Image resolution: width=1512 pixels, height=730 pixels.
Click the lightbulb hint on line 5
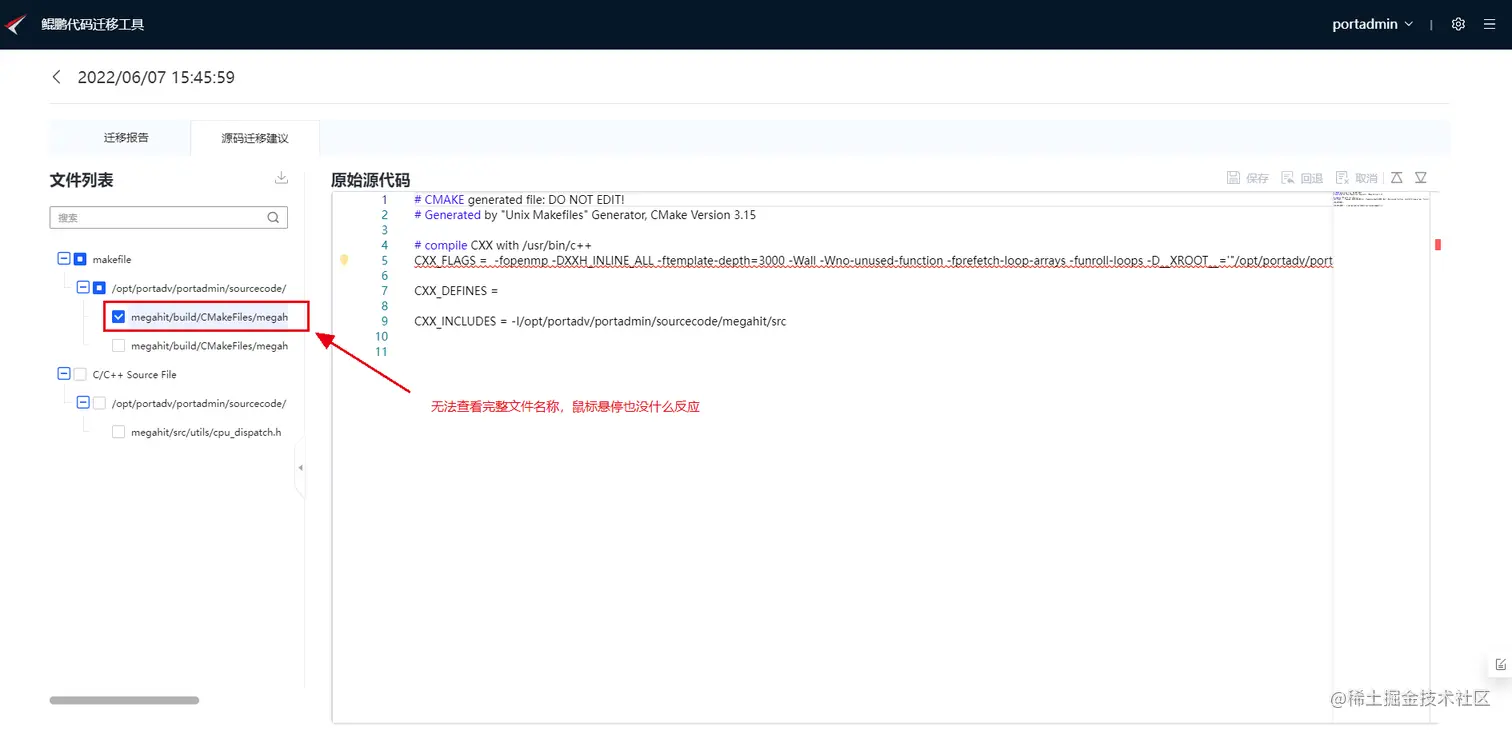pos(344,260)
